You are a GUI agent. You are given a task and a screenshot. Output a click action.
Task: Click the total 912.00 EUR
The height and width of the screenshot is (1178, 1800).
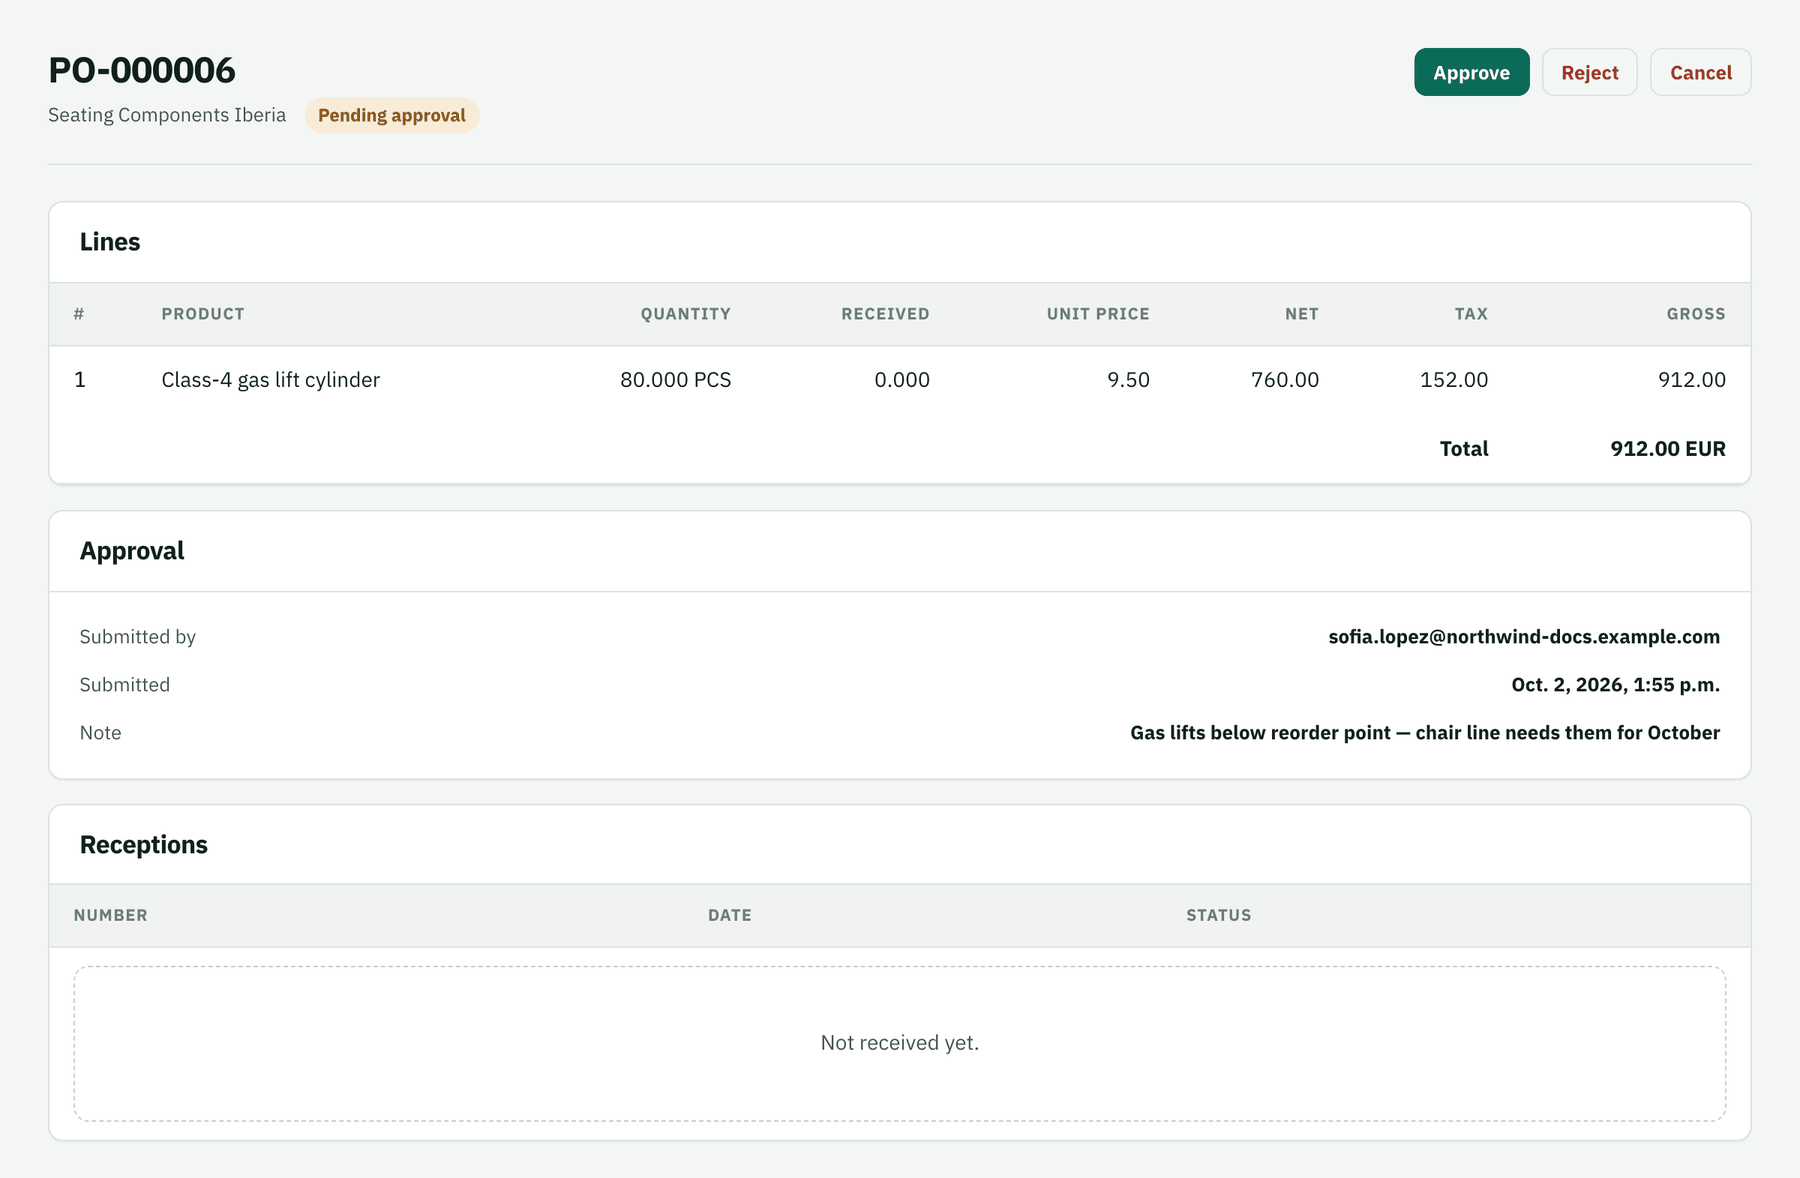pyautogui.click(x=1668, y=449)
